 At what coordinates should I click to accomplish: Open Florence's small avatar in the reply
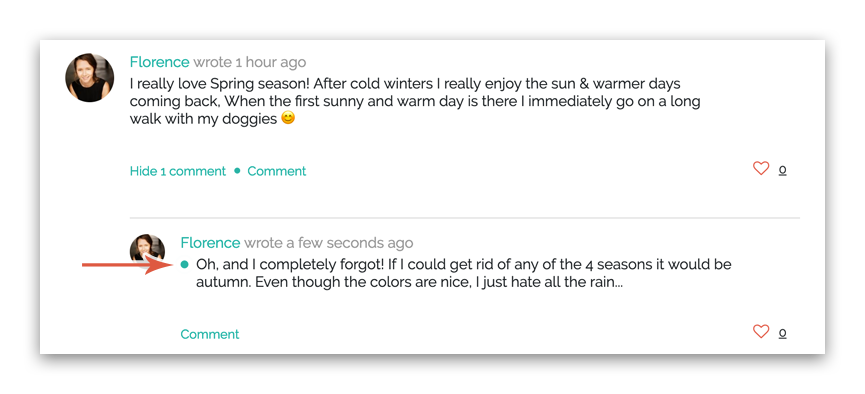(147, 248)
